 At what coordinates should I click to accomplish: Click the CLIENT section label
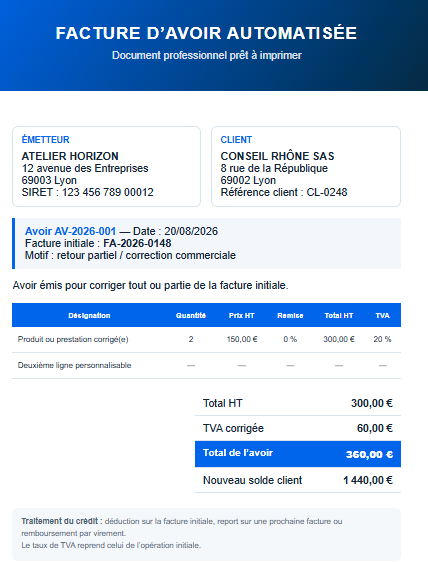click(x=236, y=139)
